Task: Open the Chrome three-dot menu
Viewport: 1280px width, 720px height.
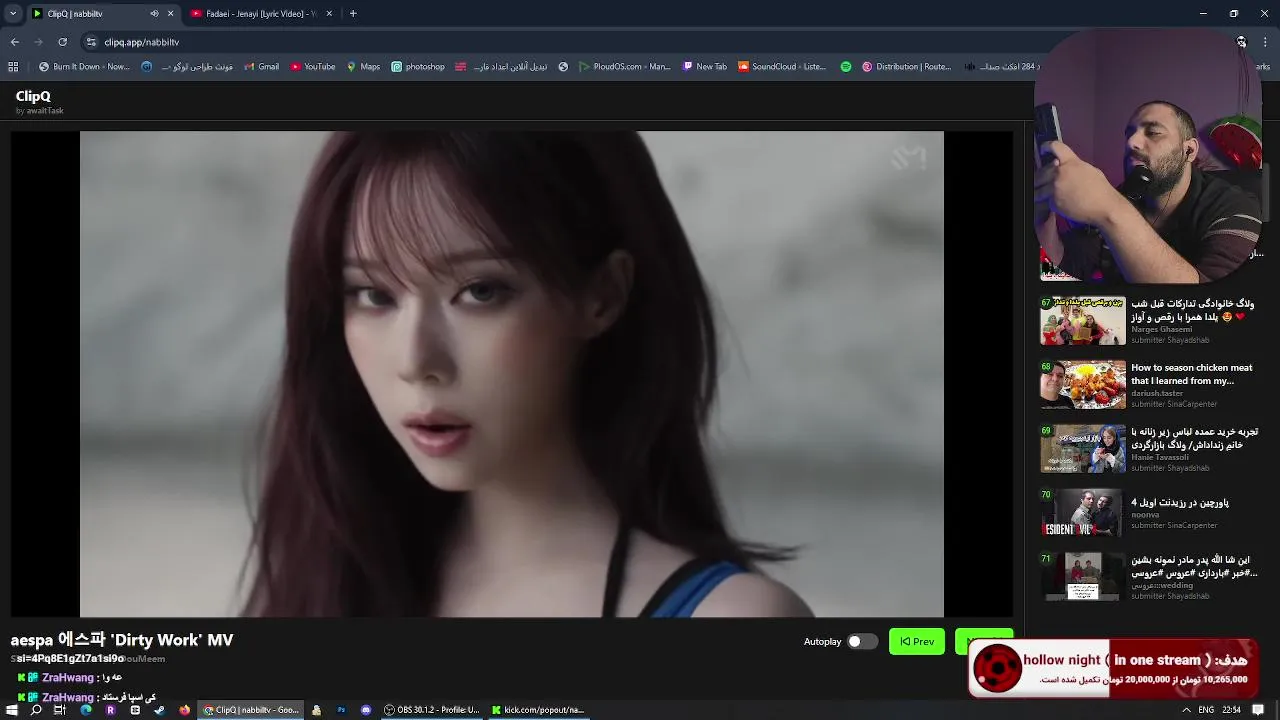Action: (x=1265, y=42)
